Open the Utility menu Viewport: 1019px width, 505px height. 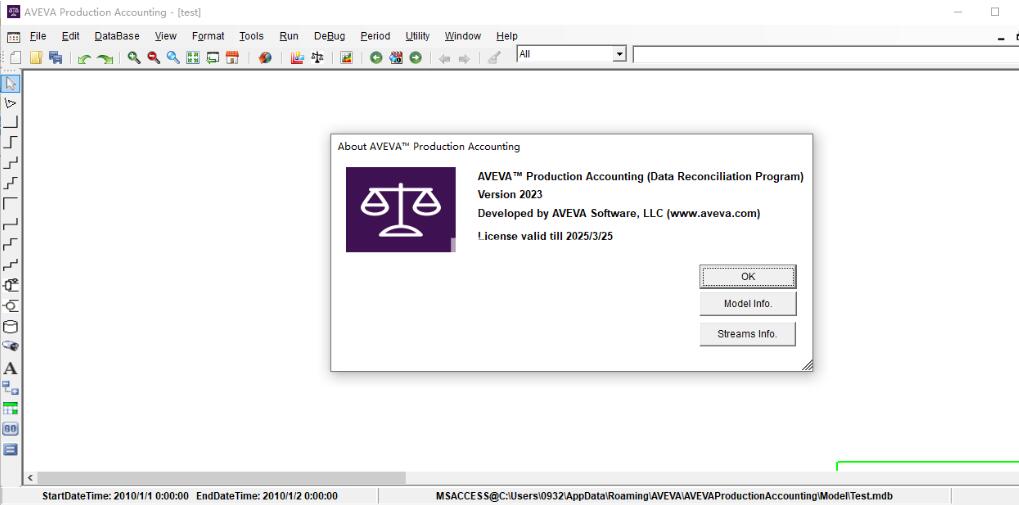pos(418,36)
